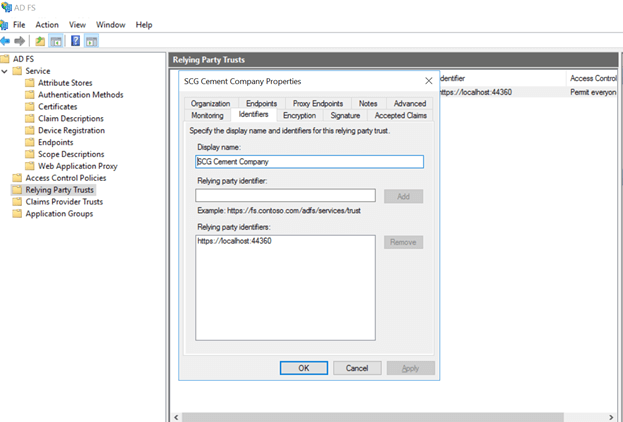Select Authentication Methods in the tree
Viewport: 623px width, 422px height.
click(81, 95)
